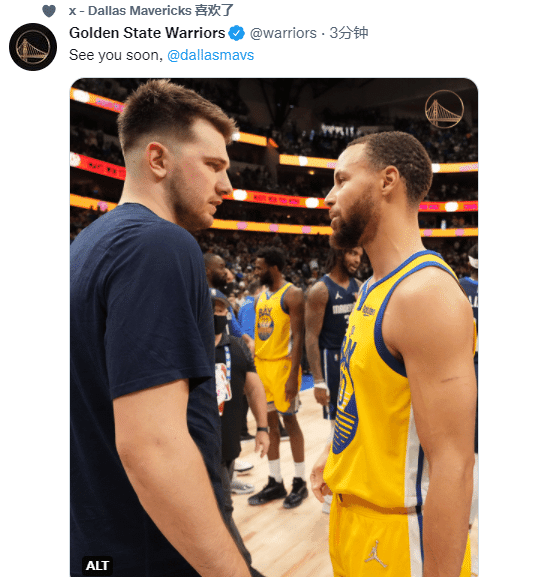Image resolution: width=535 pixels, height=577 pixels.
Task: Click the "x -" prefix before Dallas Mavericks
Action: click(x=77, y=11)
